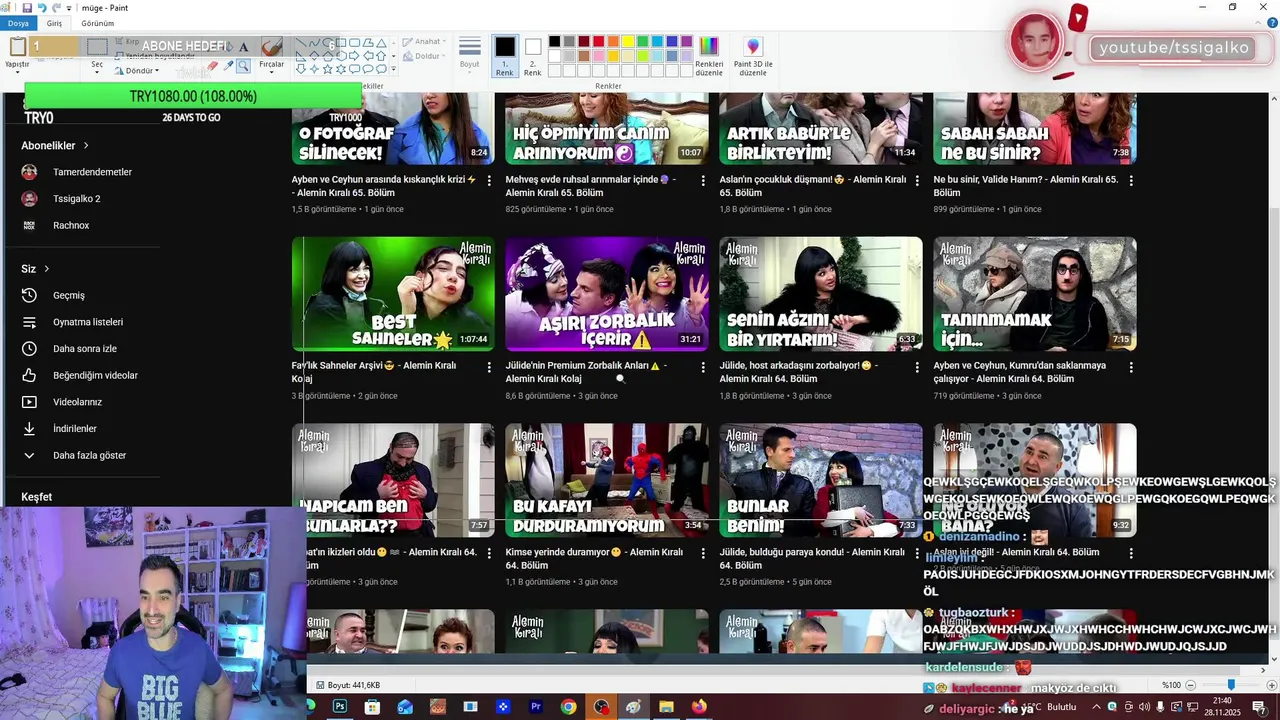This screenshot has height=720, width=1280.
Task: Activate 1. Renk foreground color
Action: [x=505, y=56]
